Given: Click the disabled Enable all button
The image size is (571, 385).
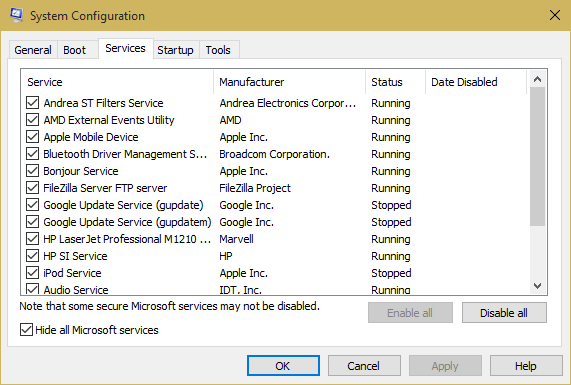Looking at the screenshot, I should 410,313.
